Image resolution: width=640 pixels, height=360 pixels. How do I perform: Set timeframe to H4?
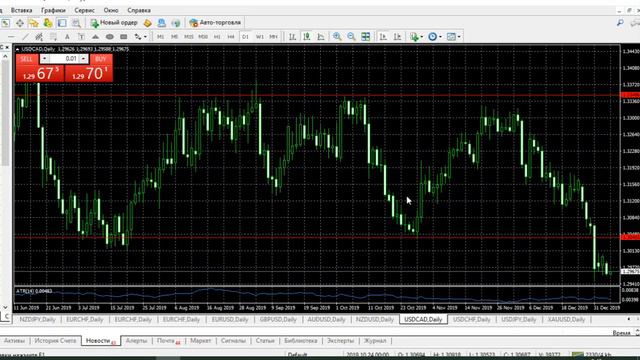point(231,37)
